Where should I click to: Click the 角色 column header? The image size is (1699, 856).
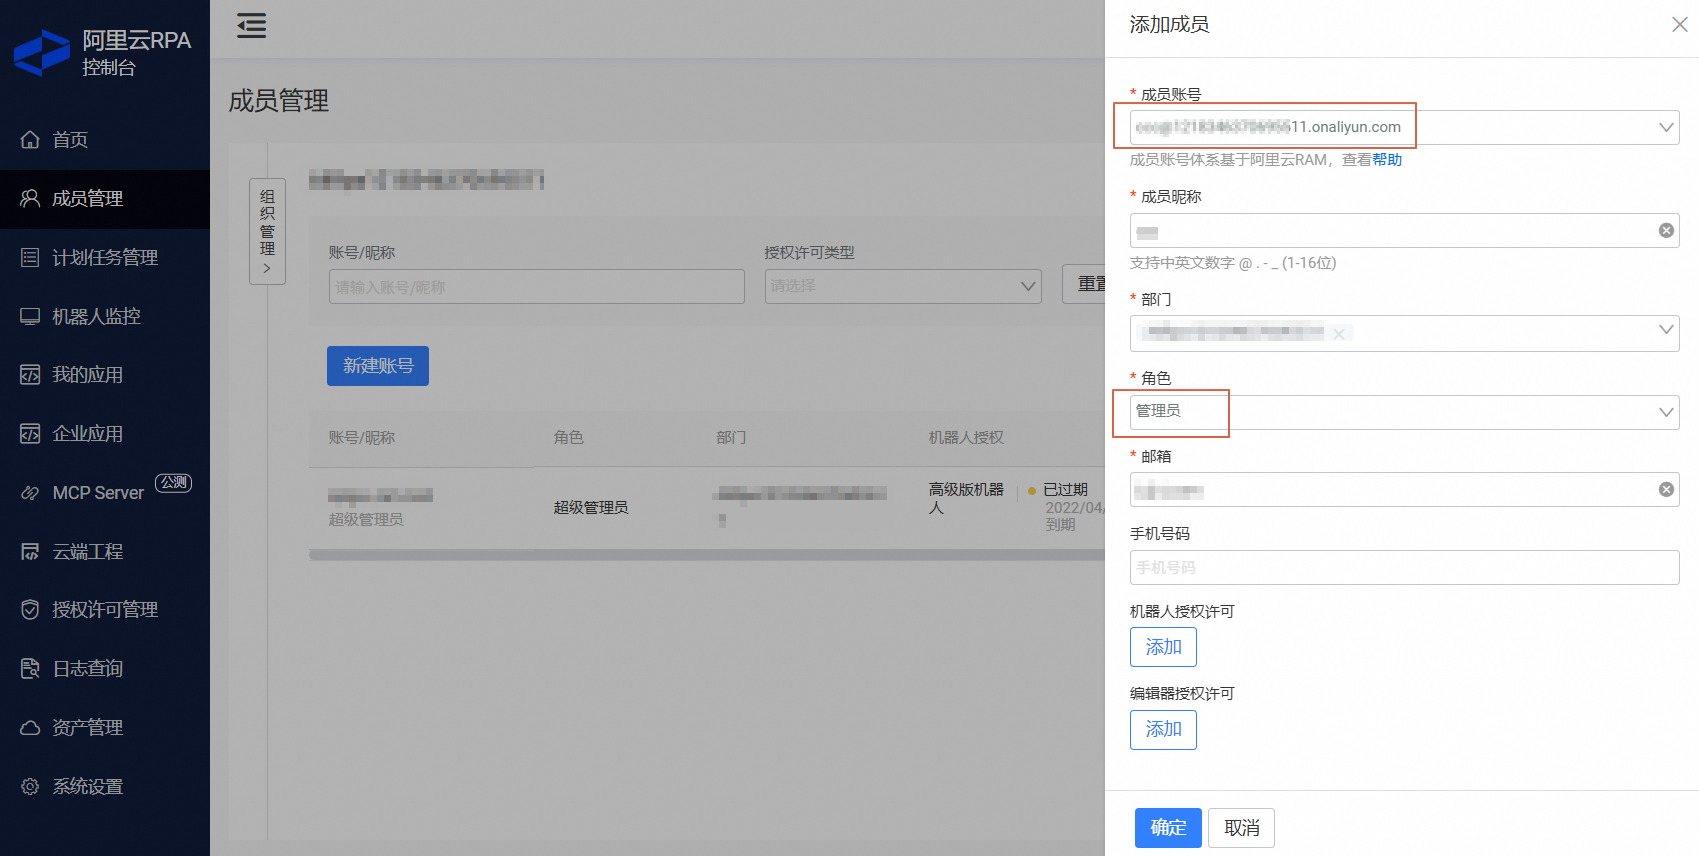568,438
